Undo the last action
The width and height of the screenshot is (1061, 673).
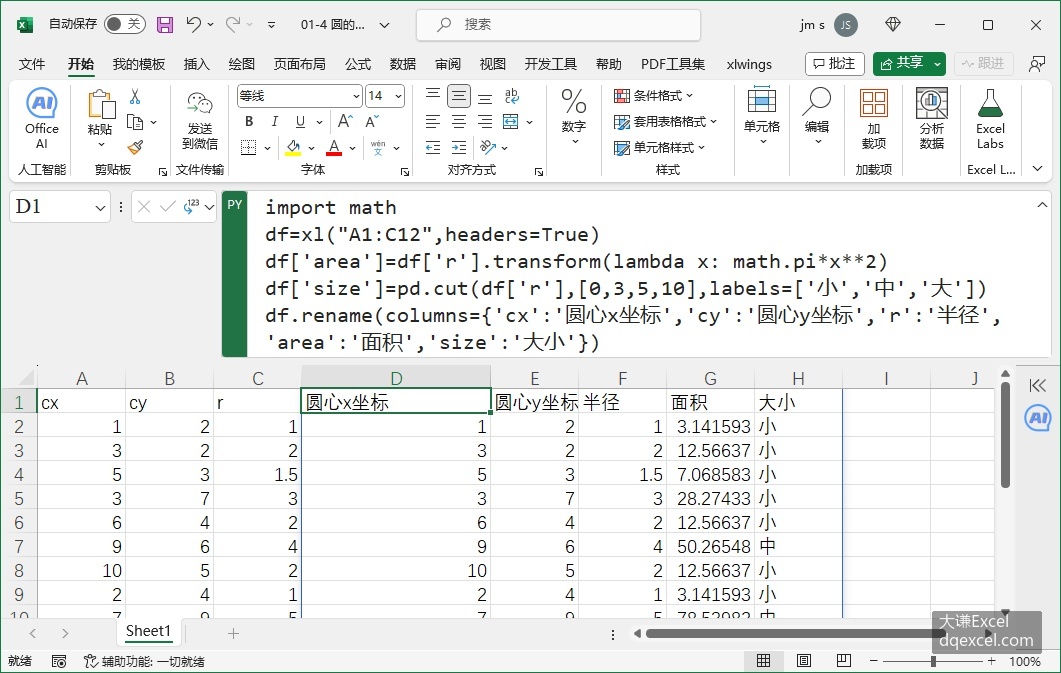coord(194,25)
